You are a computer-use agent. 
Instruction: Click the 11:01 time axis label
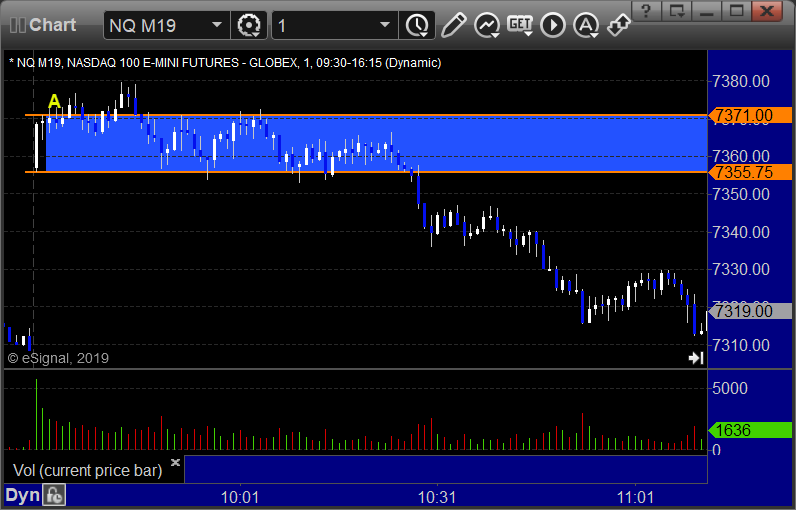(636, 497)
